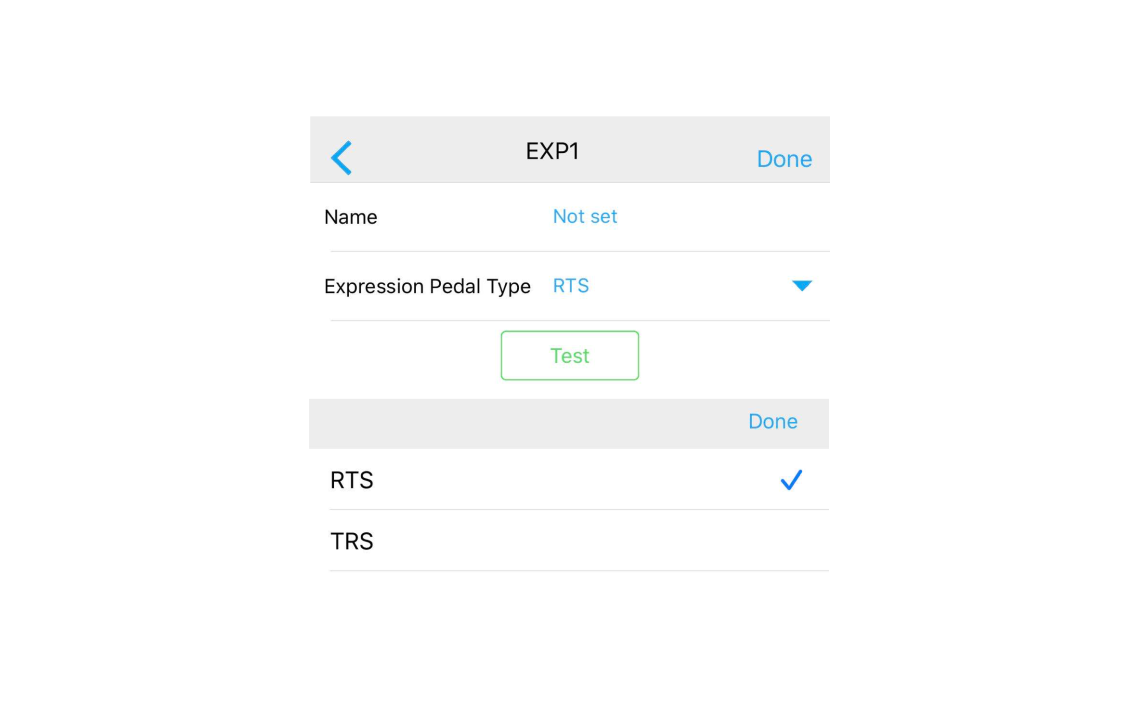
Task: Click the blank middle of the TRS option row
Action: click(x=570, y=542)
